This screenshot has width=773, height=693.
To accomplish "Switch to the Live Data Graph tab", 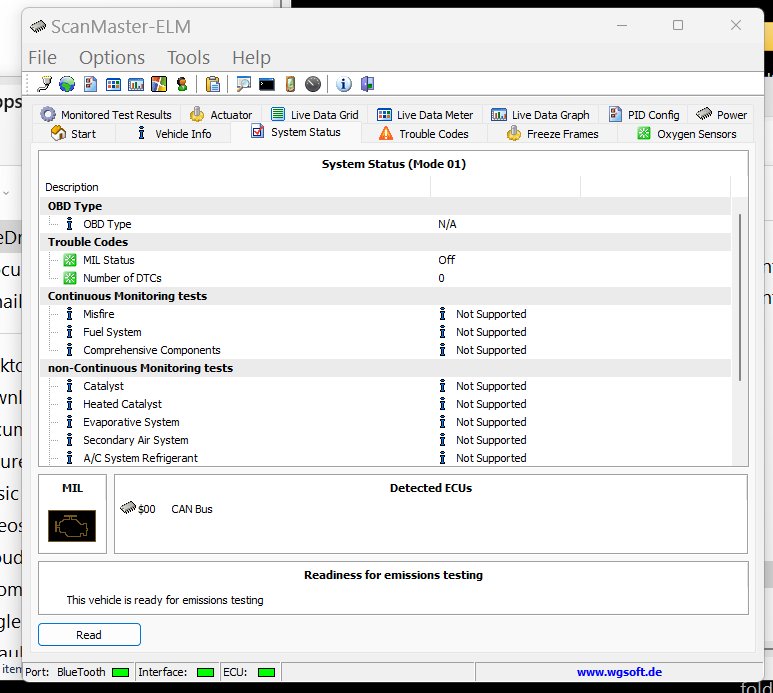I will (540, 115).
